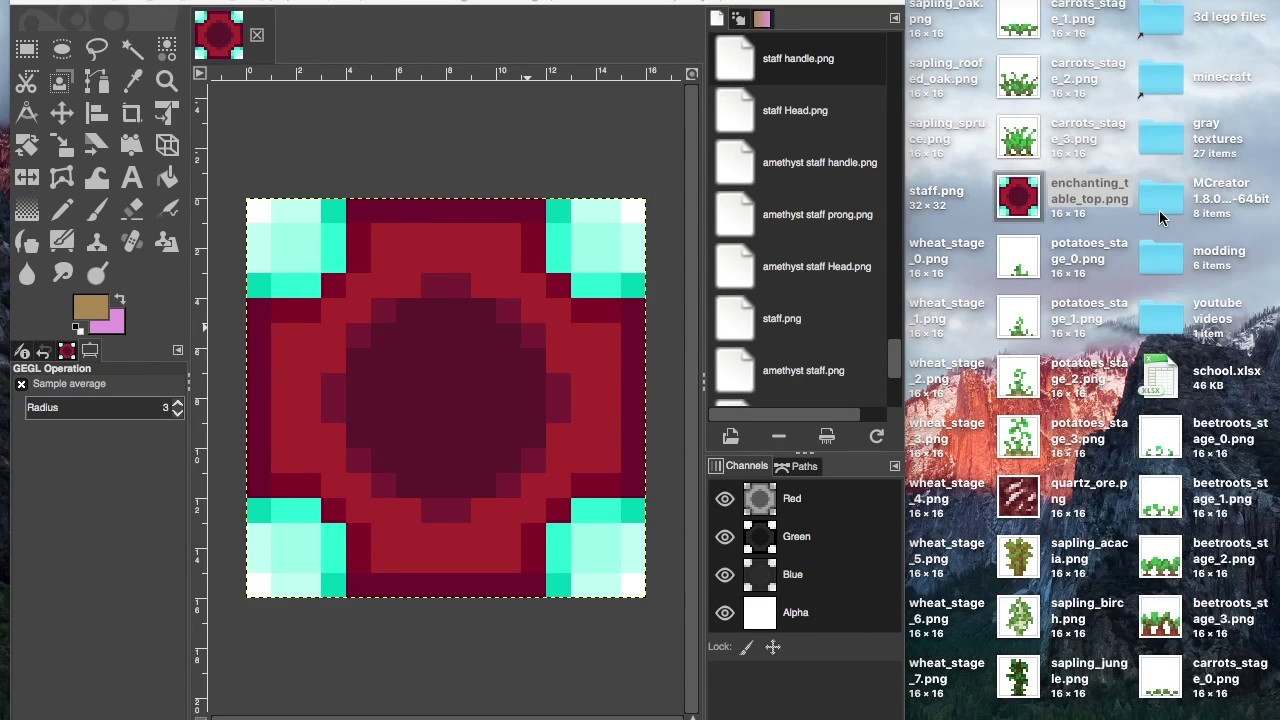Toggle Blue channel visibility eye
The height and width of the screenshot is (720, 1280).
pos(725,575)
